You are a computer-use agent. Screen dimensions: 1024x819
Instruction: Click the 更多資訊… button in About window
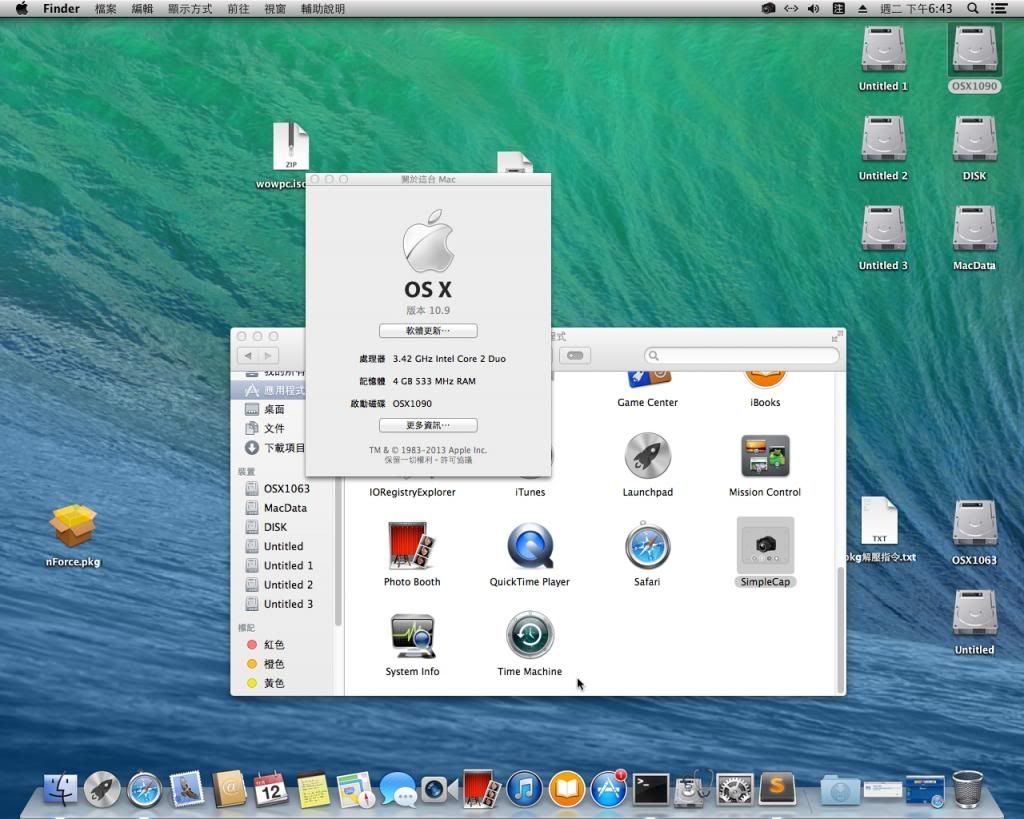(x=428, y=425)
